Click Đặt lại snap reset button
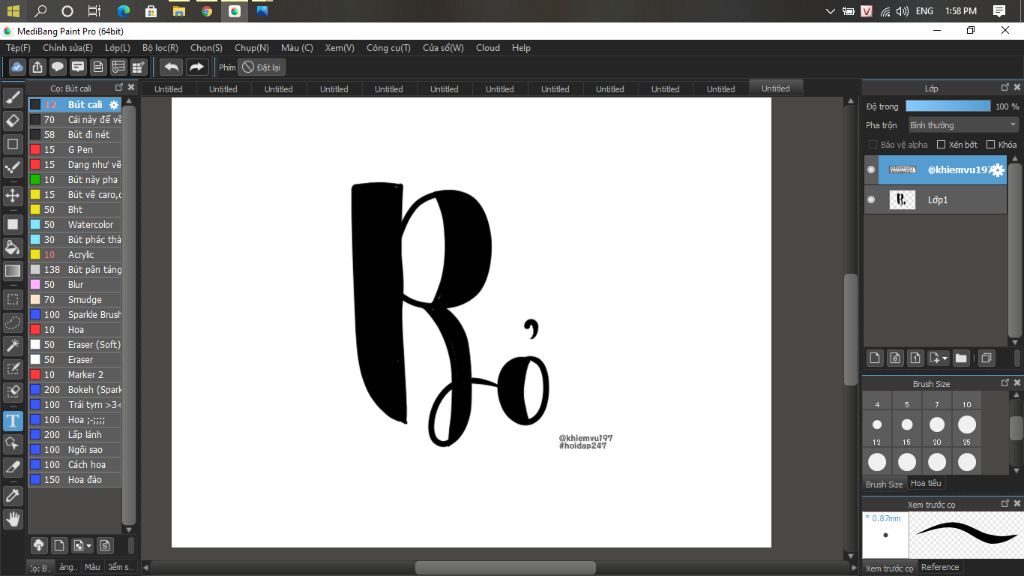This screenshot has height=576, width=1024. click(262, 67)
